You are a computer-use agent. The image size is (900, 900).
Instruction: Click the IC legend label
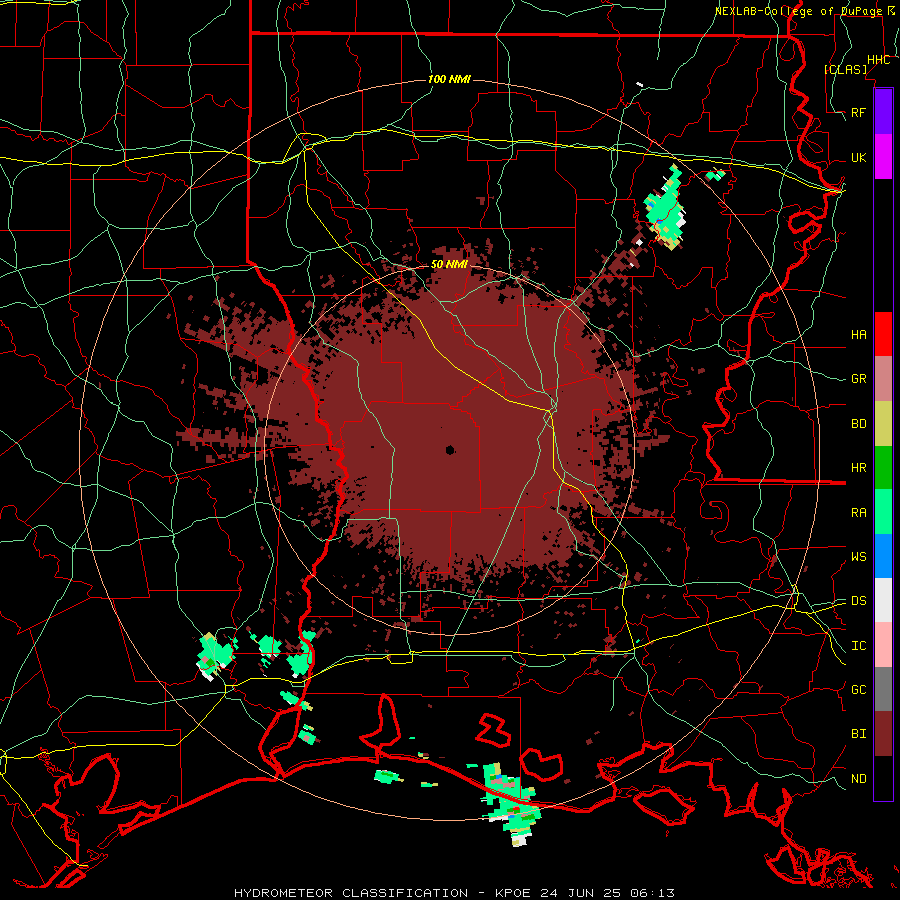pyautogui.click(x=858, y=646)
